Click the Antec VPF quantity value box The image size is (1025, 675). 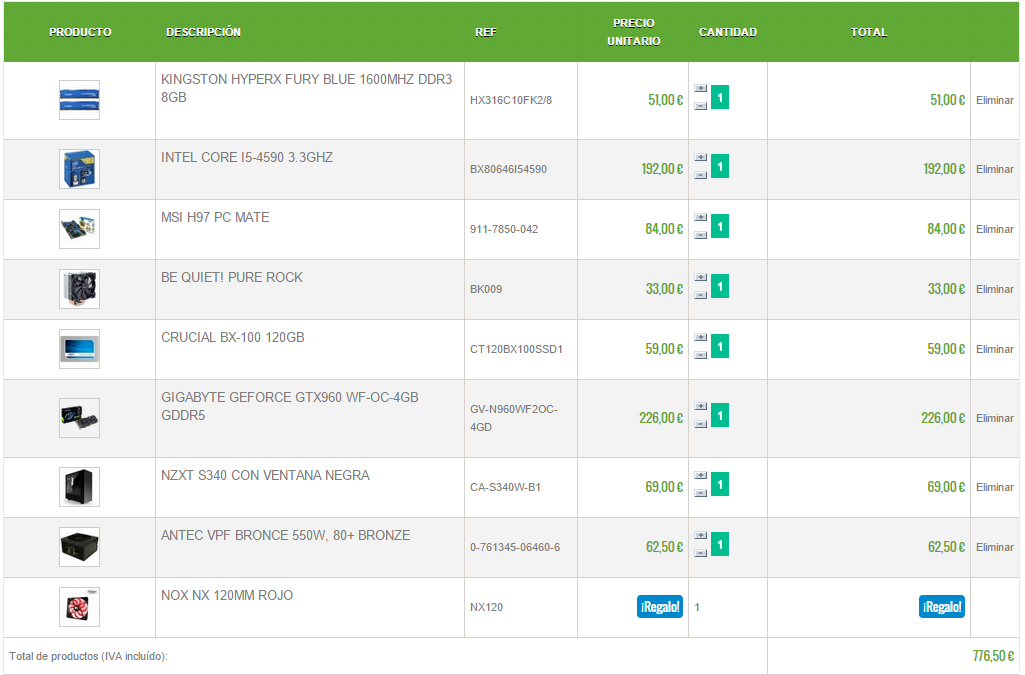pos(720,545)
